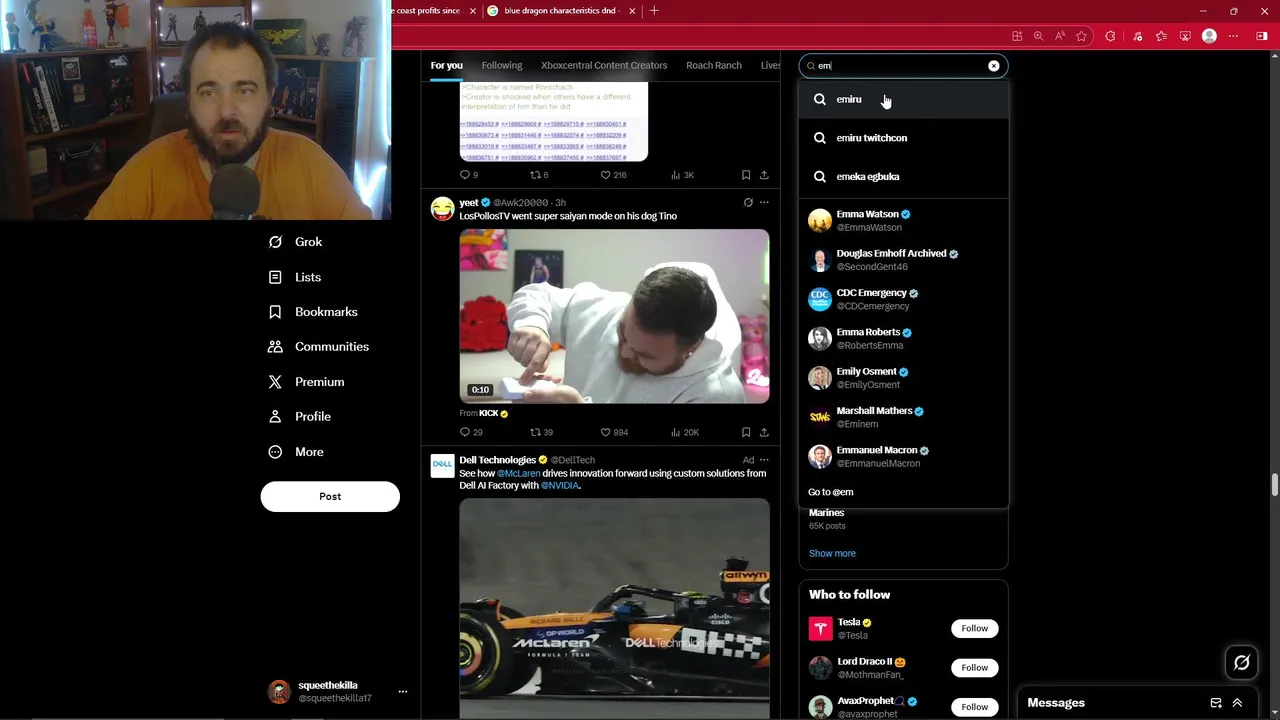The image size is (1280, 720).
Task: Open Emma Roberts profile suggestion
Action: (x=903, y=338)
